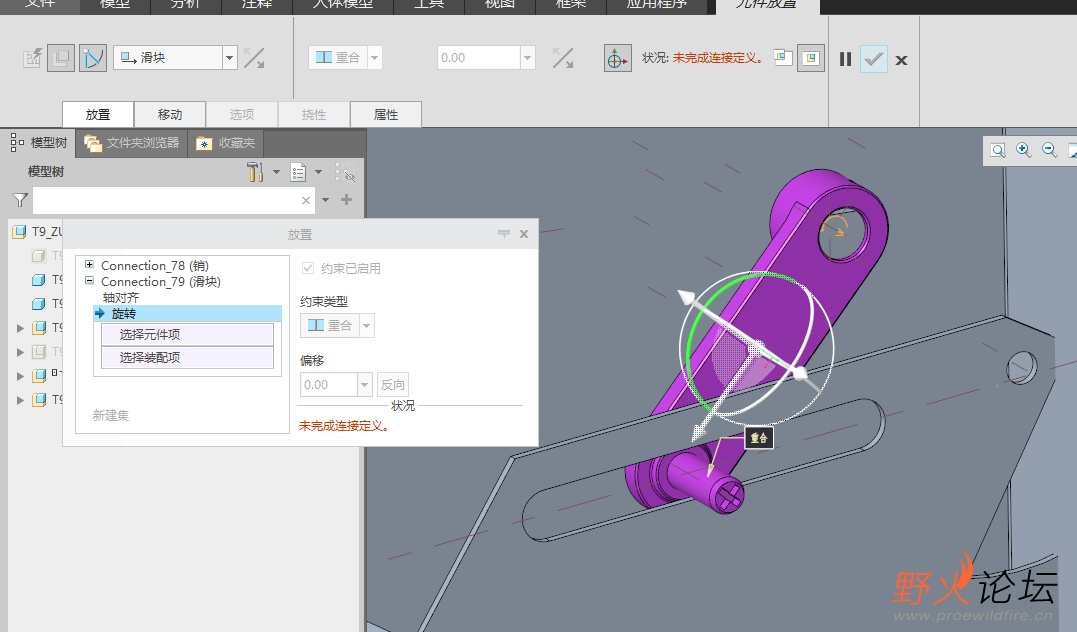
Task: Click the 重合 constraint tag in the viewport
Action: pyautogui.click(x=759, y=438)
